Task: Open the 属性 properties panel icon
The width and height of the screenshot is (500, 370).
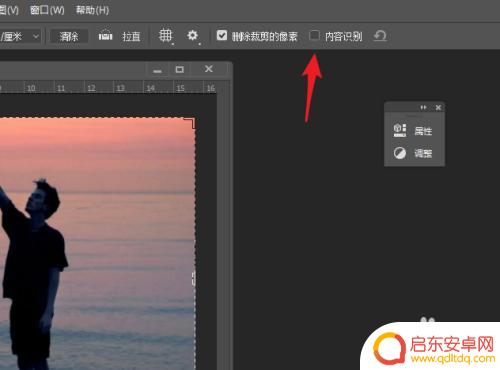Action: pos(400,130)
